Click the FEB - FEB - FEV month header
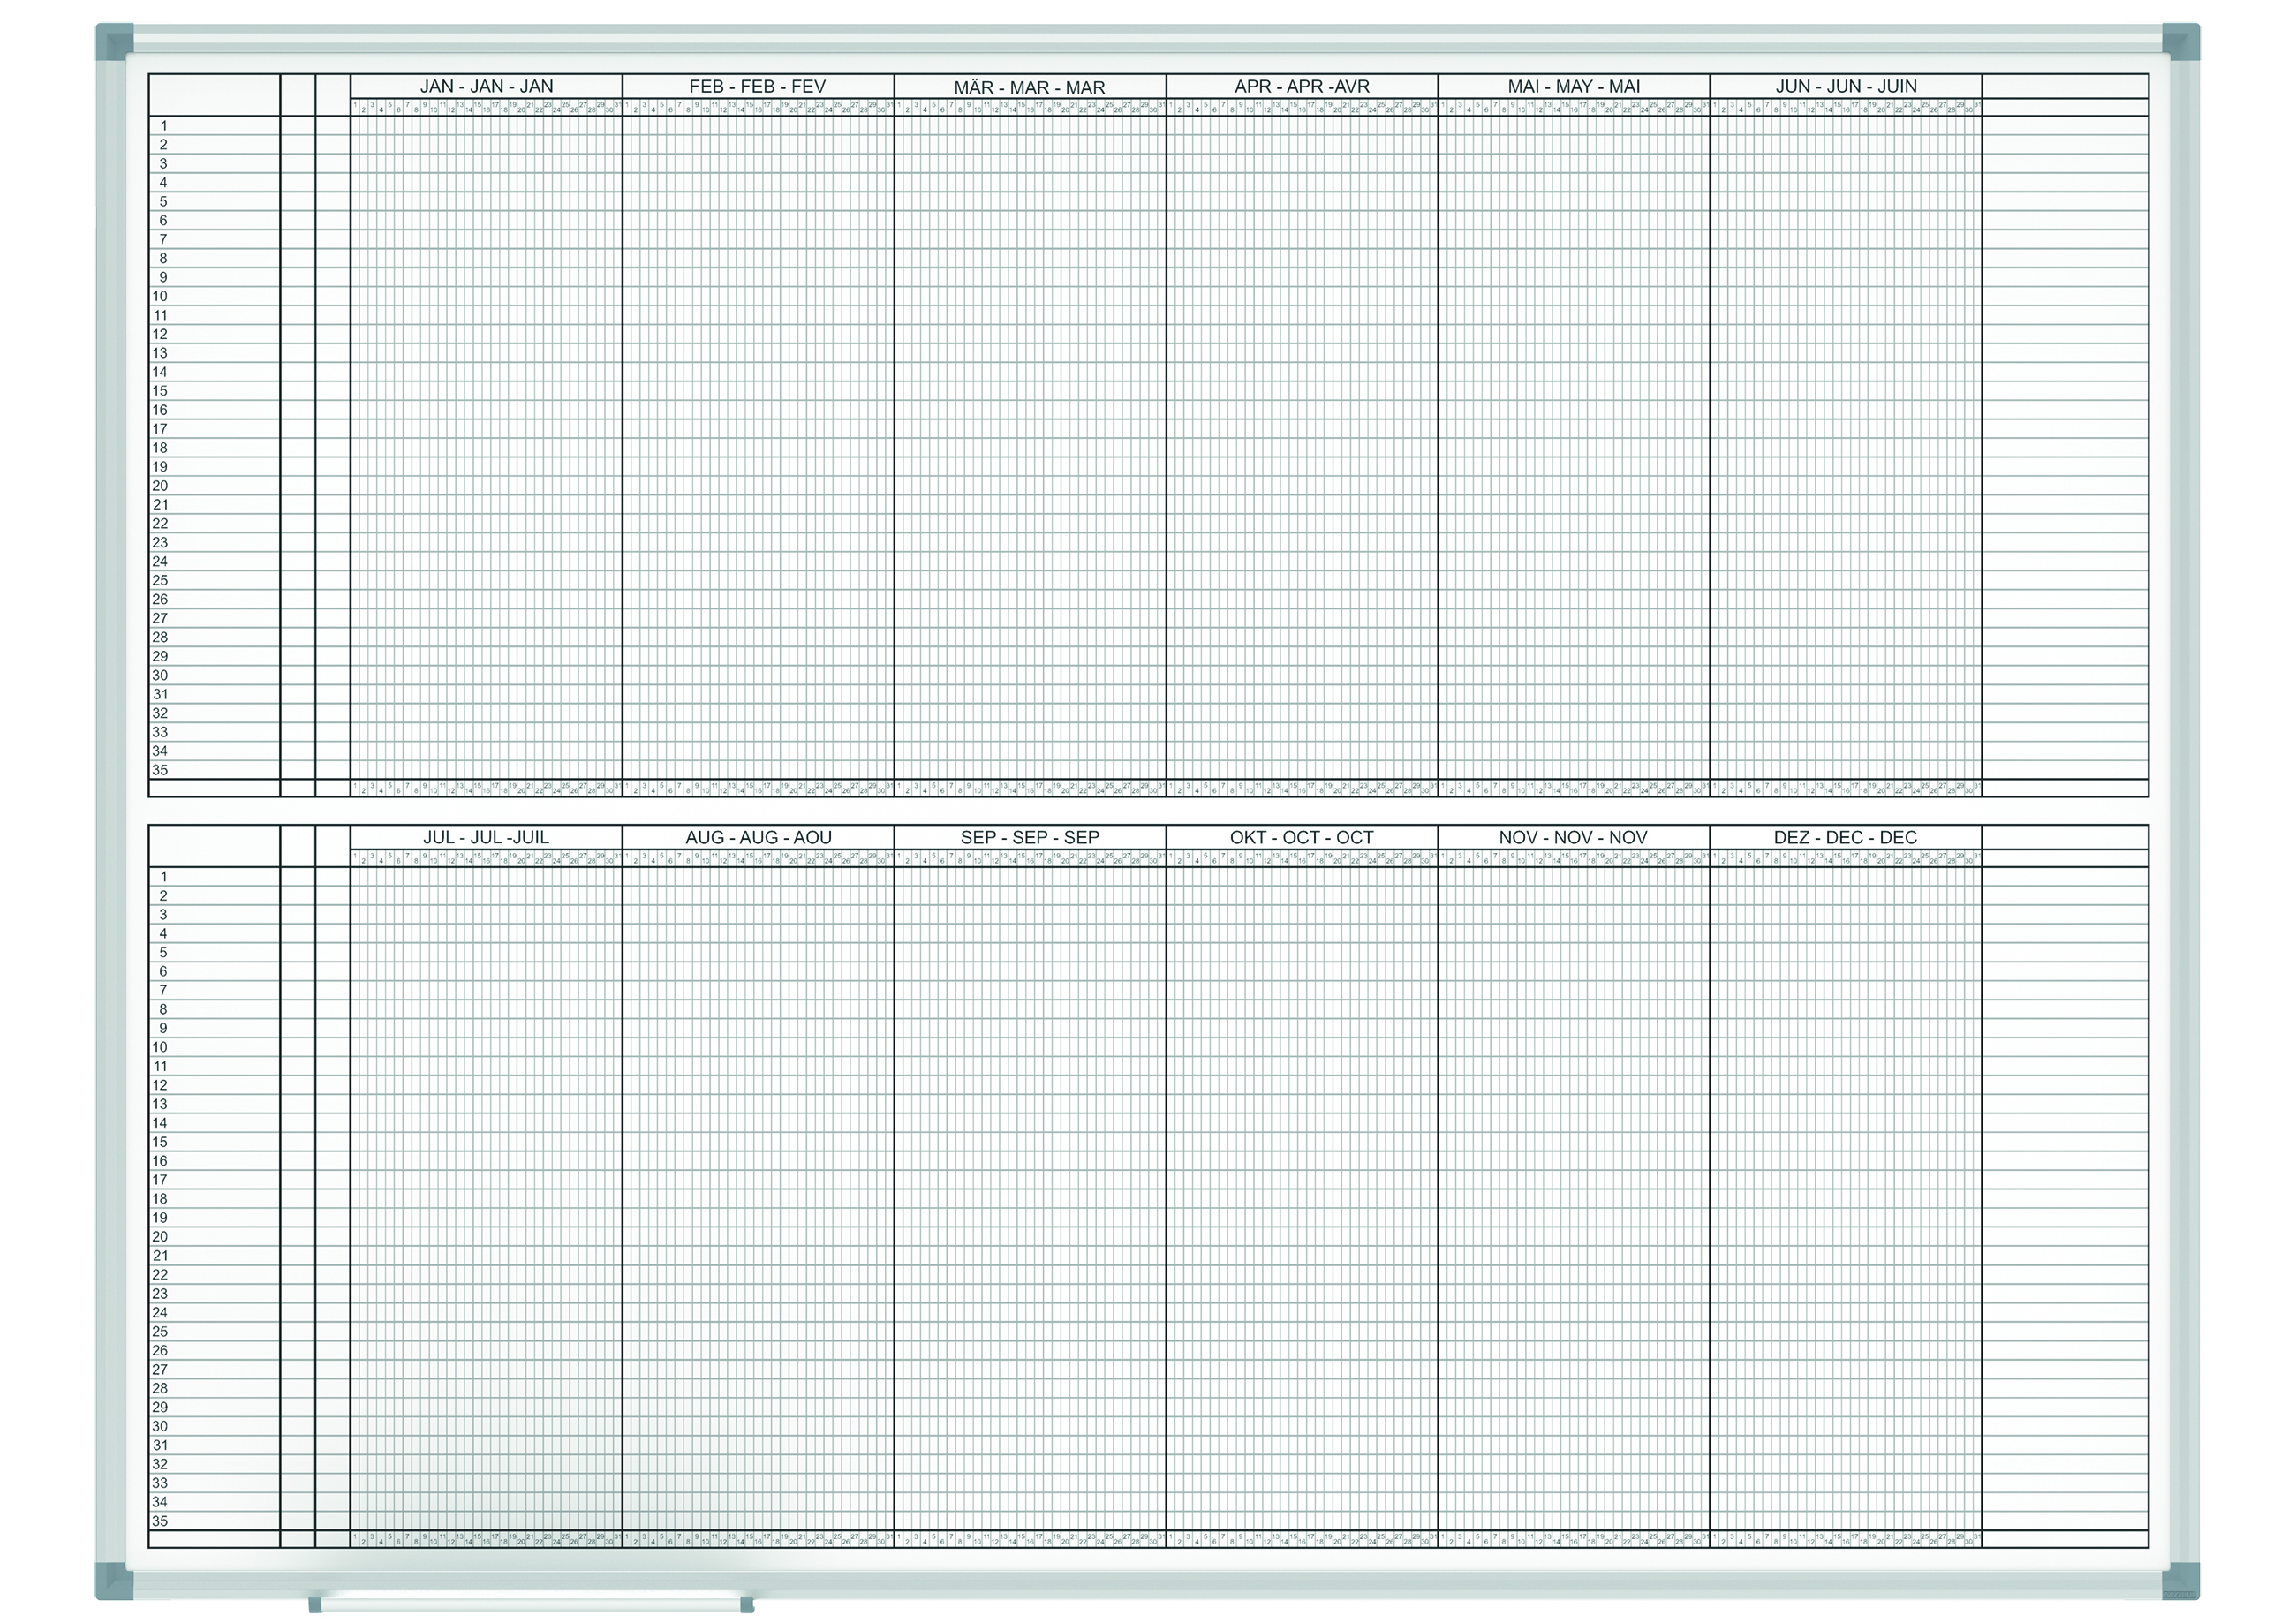The height and width of the screenshot is (1623, 2296). click(757, 86)
